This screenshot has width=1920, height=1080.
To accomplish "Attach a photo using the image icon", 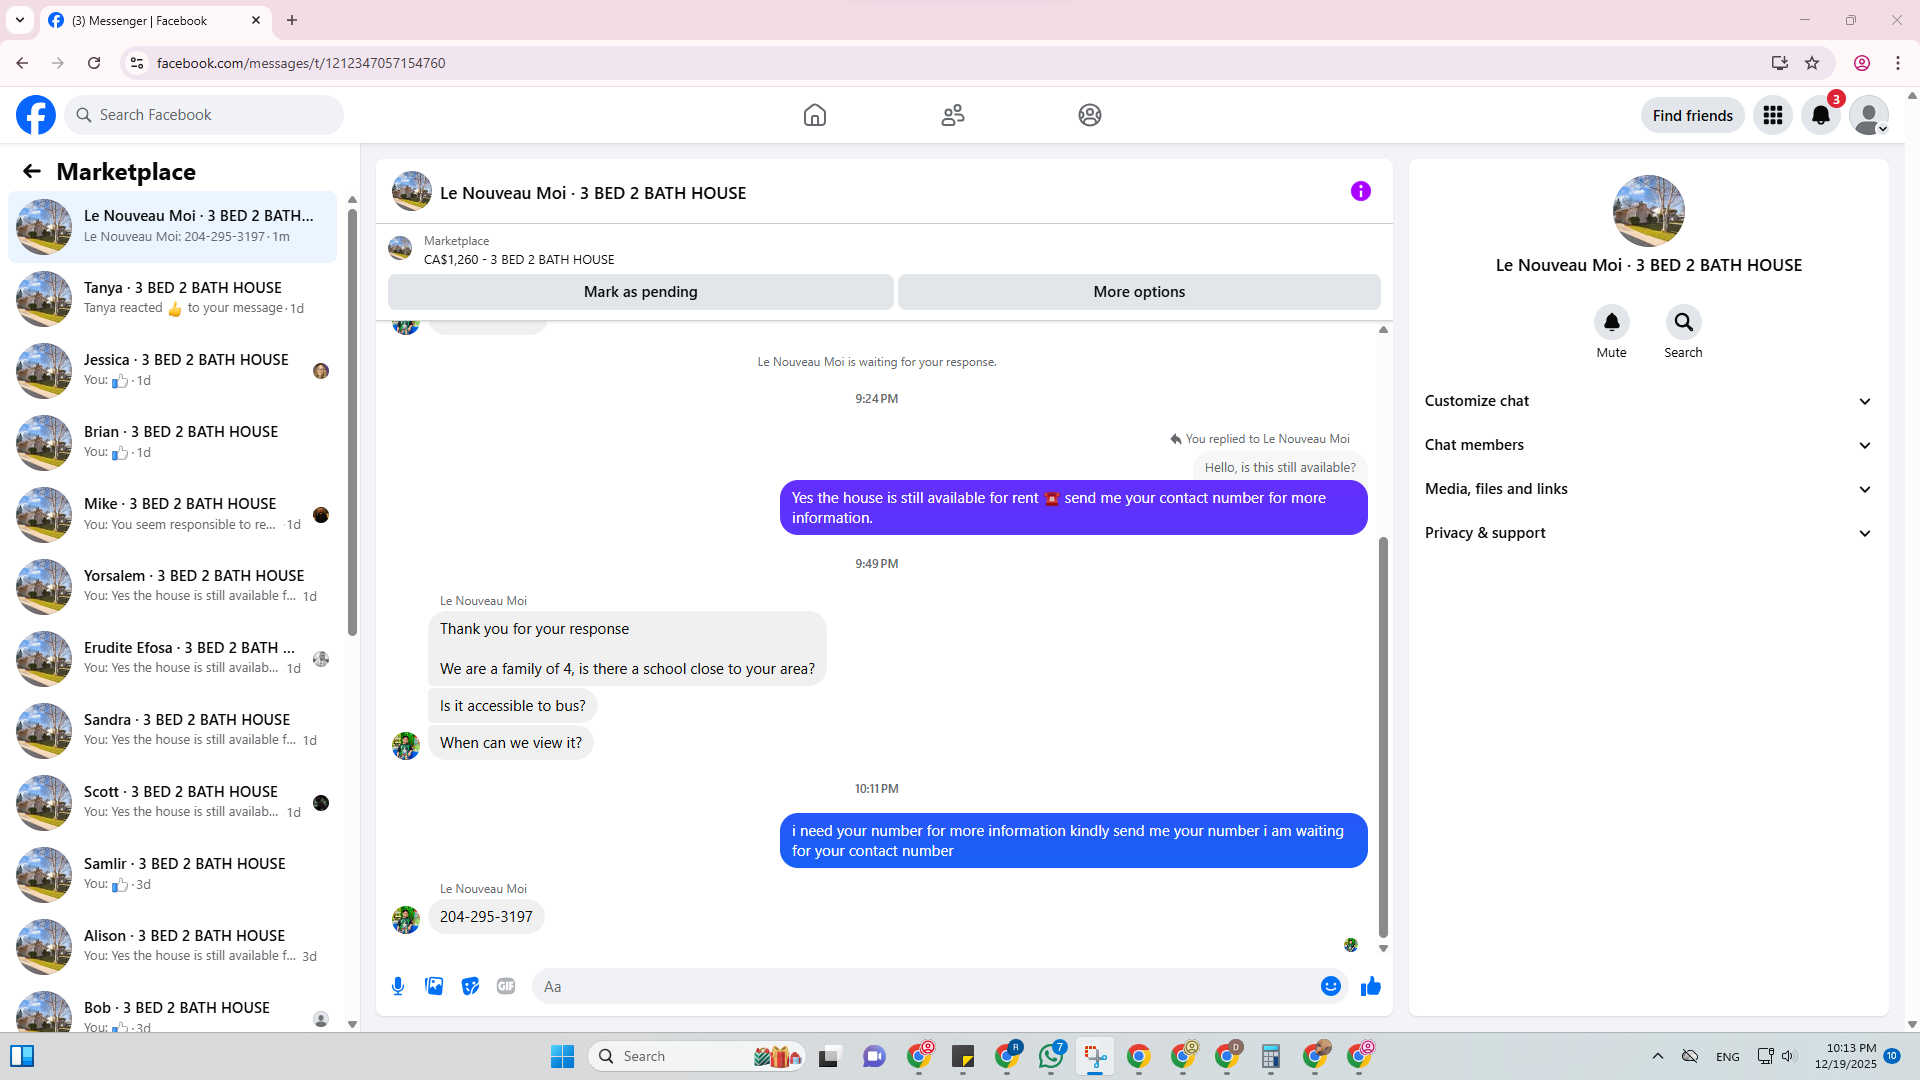I will point(434,986).
